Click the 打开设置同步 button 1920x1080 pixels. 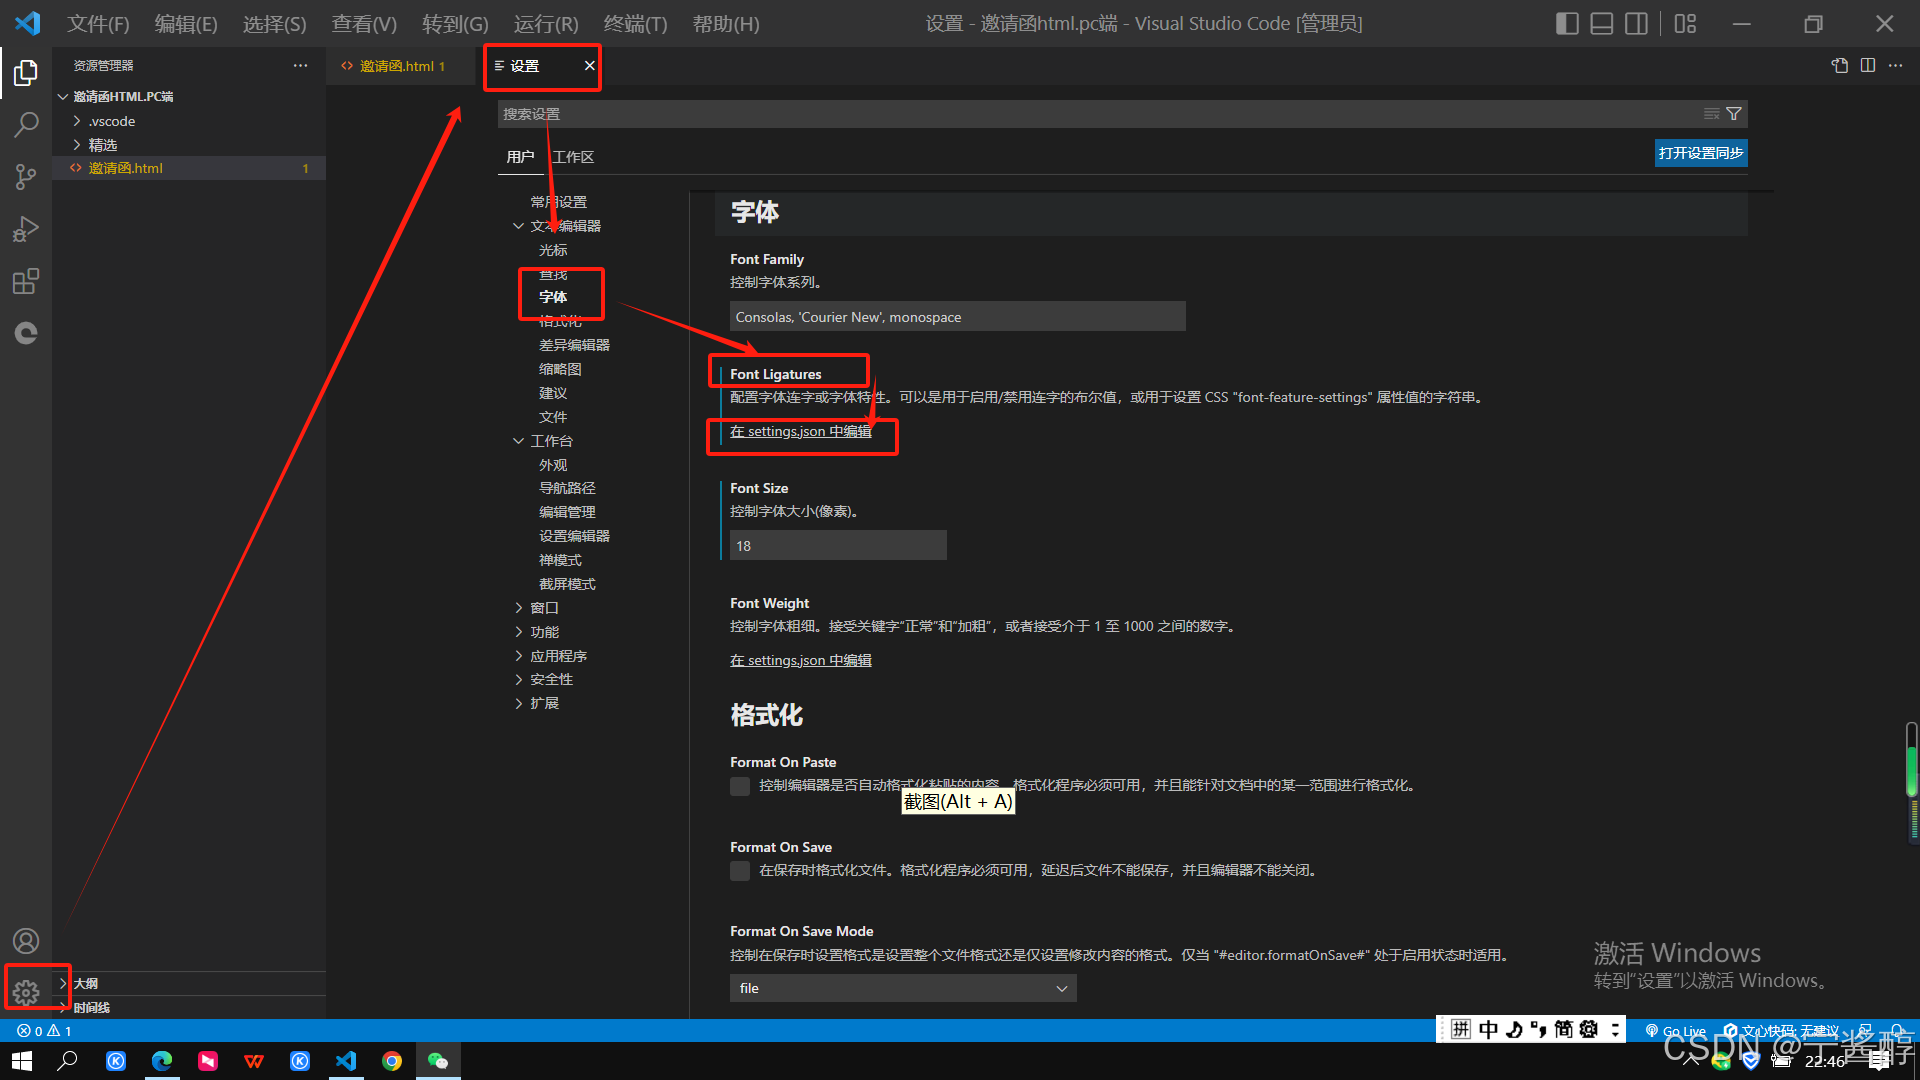tap(1700, 153)
